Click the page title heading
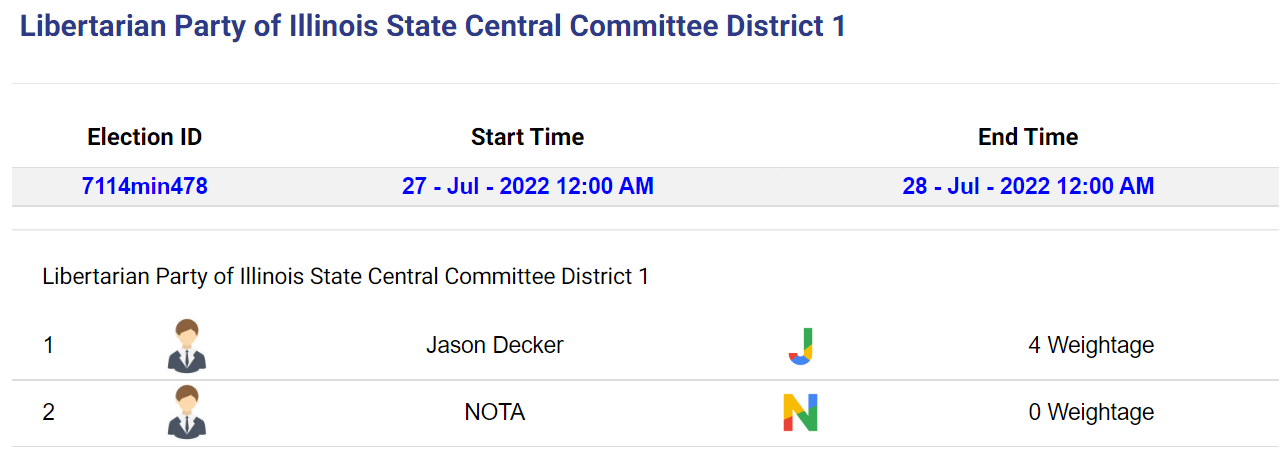Viewport: 1284px width, 451px height. point(433,26)
